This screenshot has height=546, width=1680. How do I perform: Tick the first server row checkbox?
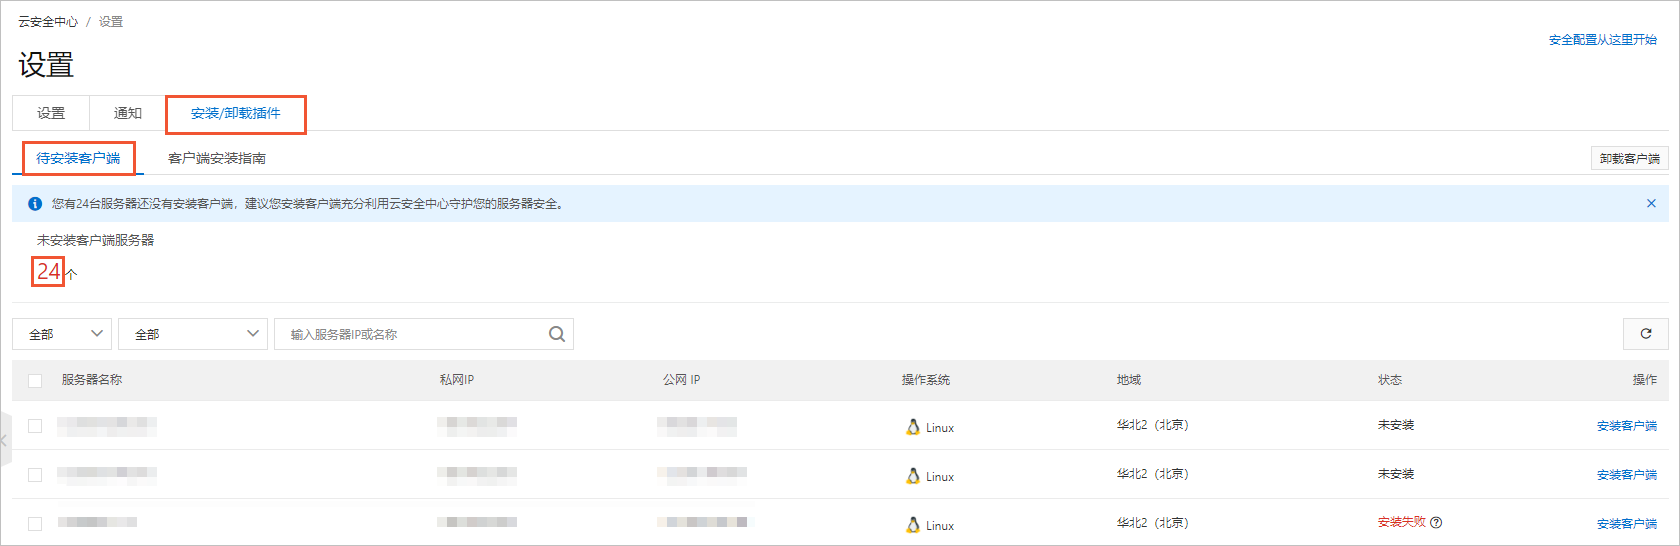[35, 426]
